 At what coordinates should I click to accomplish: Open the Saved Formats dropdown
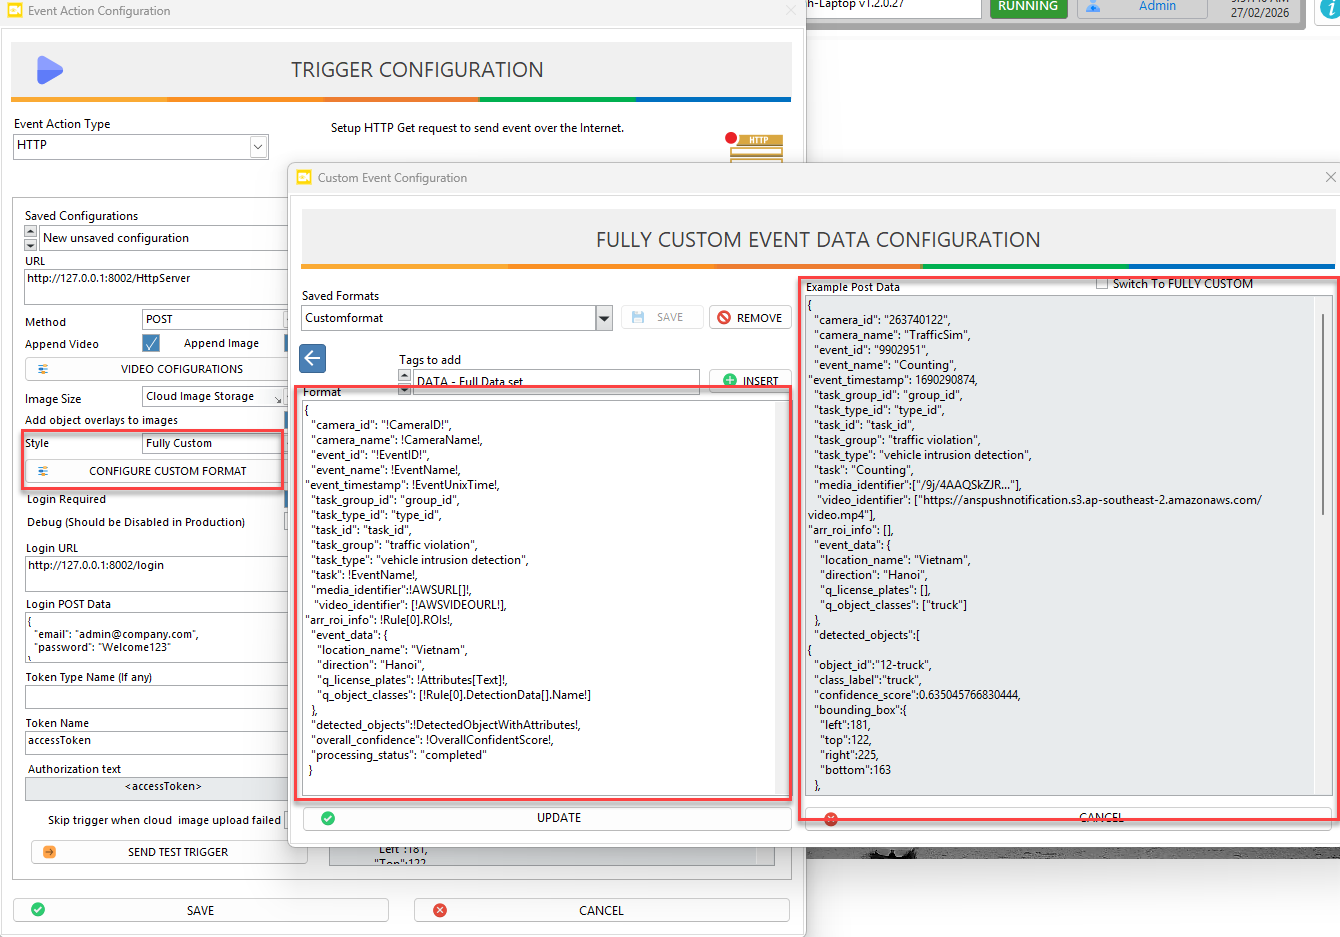coord(604,319)
